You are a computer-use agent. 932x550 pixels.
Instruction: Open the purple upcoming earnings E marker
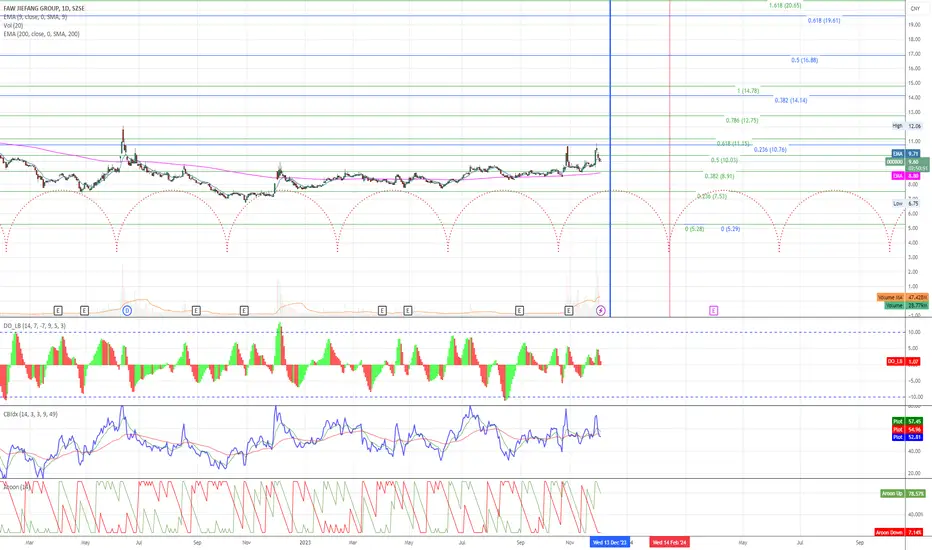[713, 310]
